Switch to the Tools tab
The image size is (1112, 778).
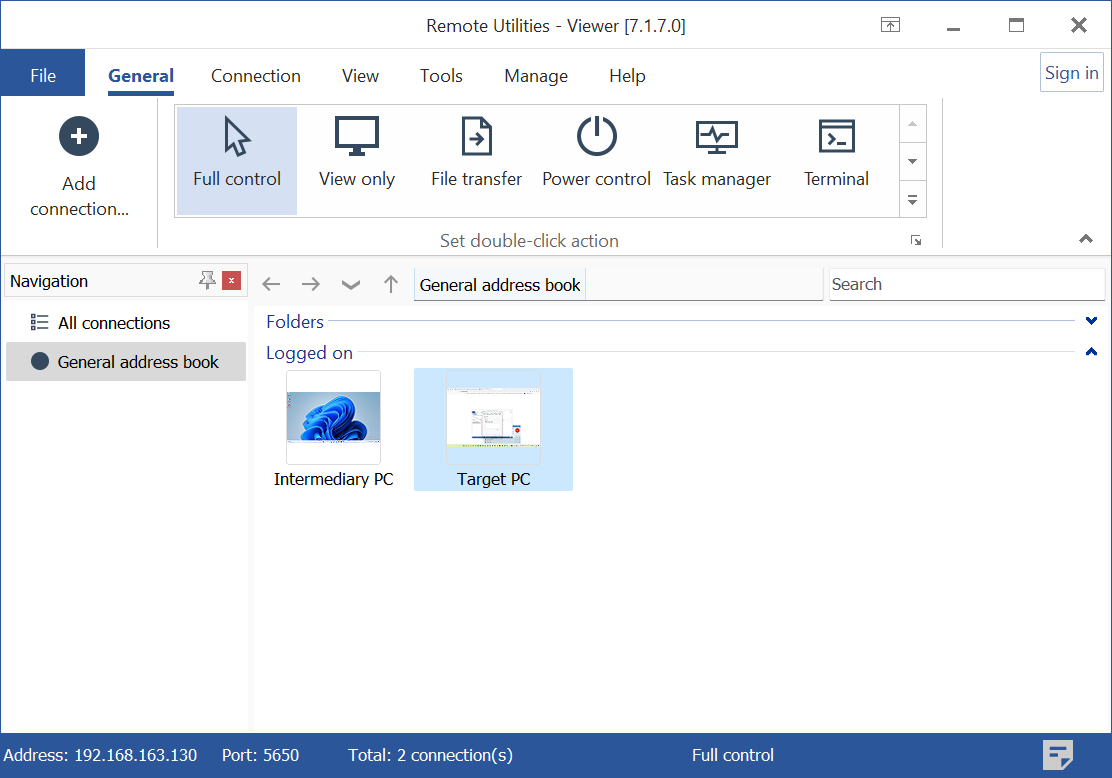(x=441, y=76)
